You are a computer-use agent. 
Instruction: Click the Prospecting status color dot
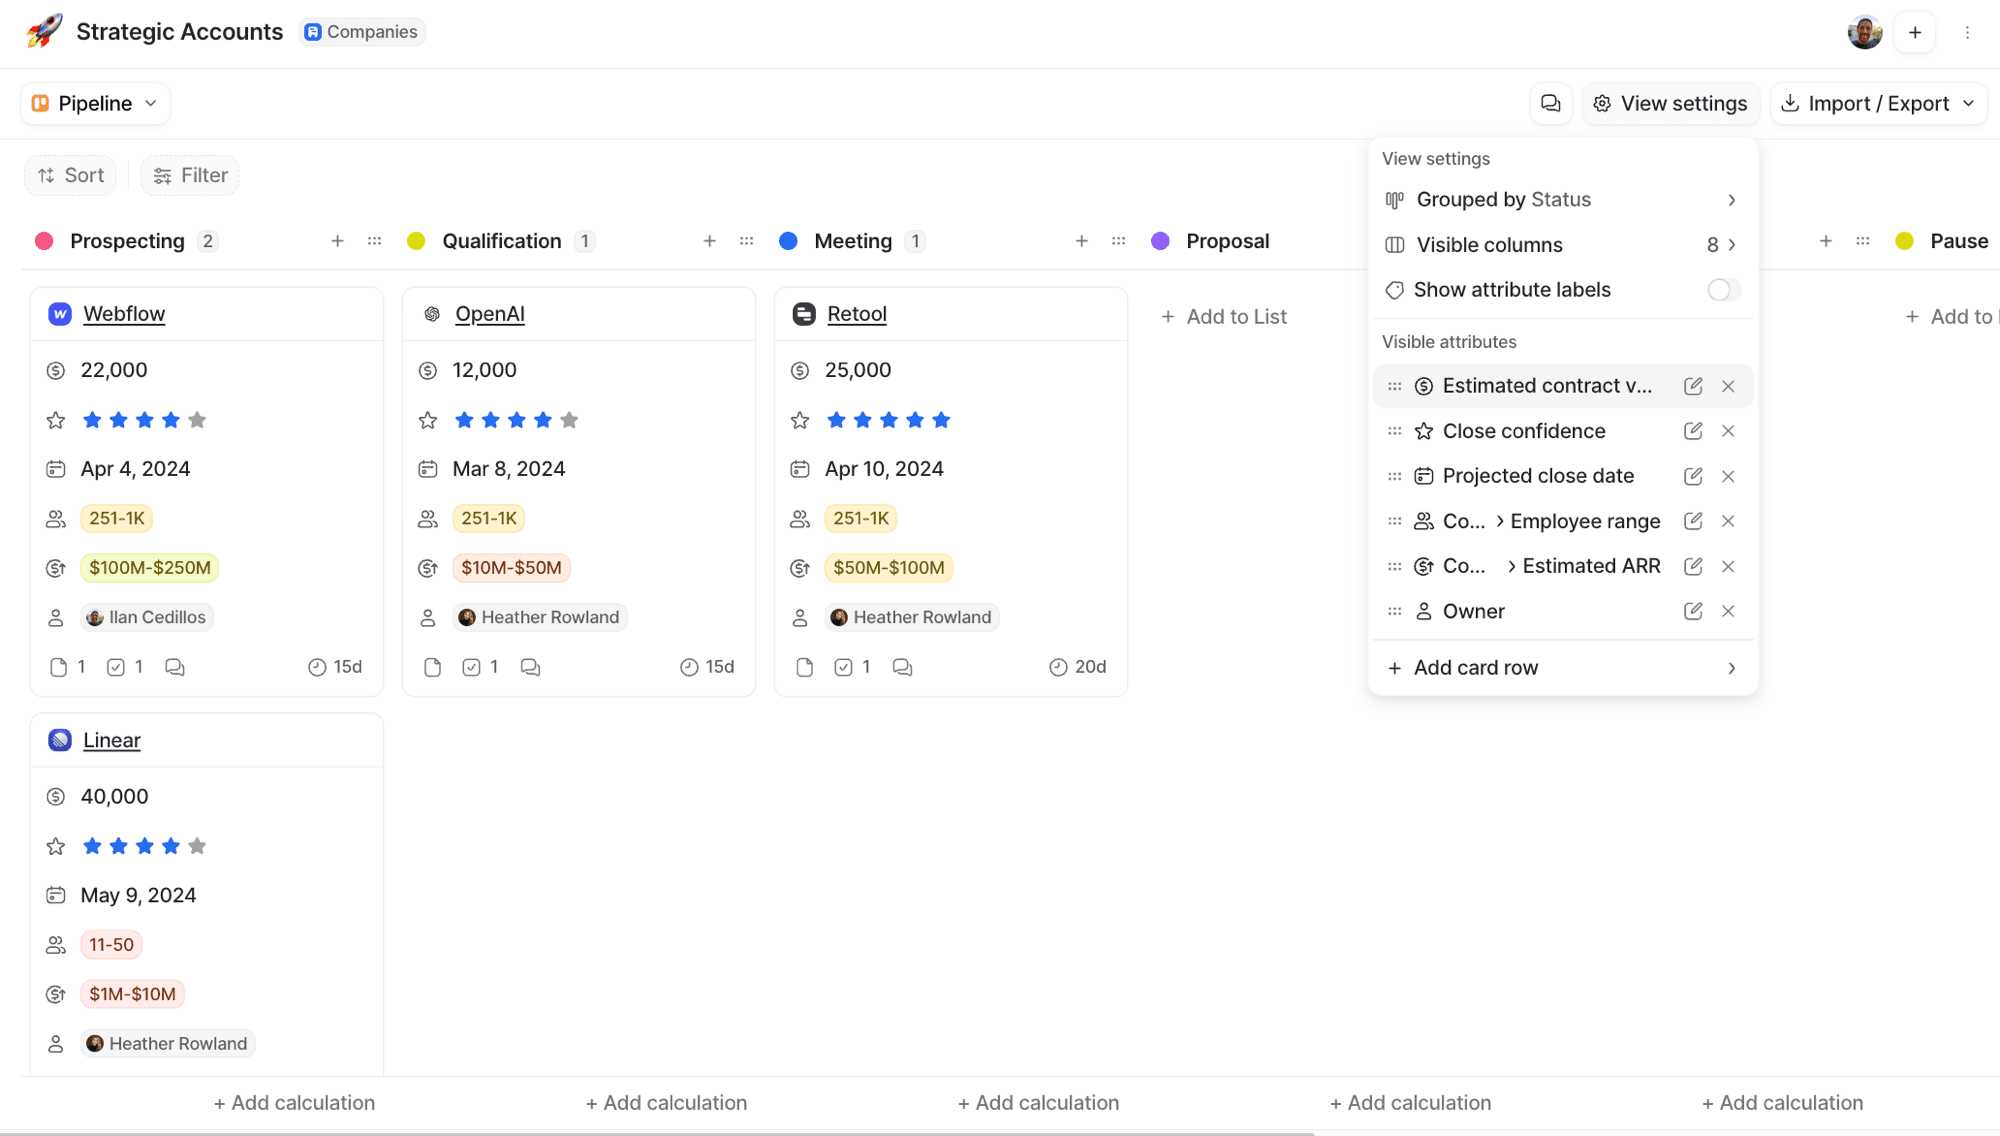pyautogui.click(x=44, y=241)
